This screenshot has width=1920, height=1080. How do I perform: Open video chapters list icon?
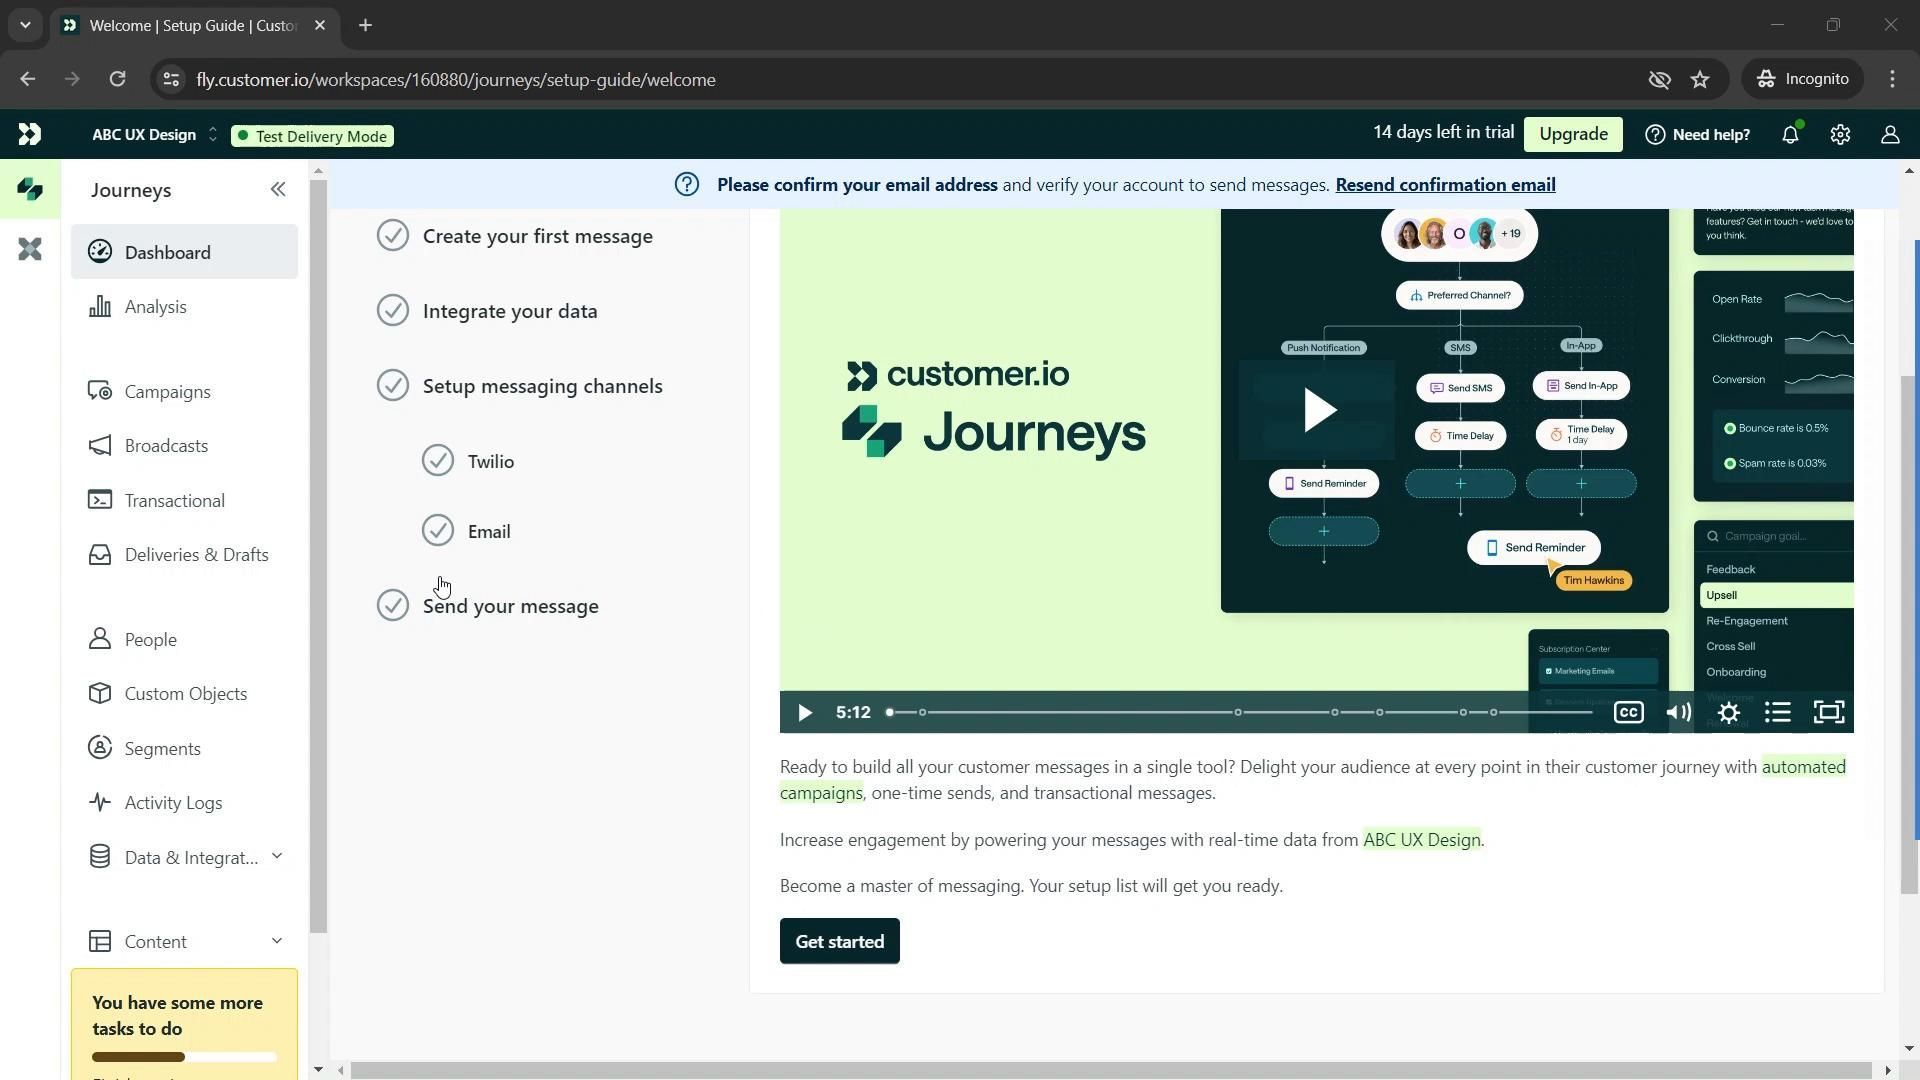click(x=1778, y=713)
